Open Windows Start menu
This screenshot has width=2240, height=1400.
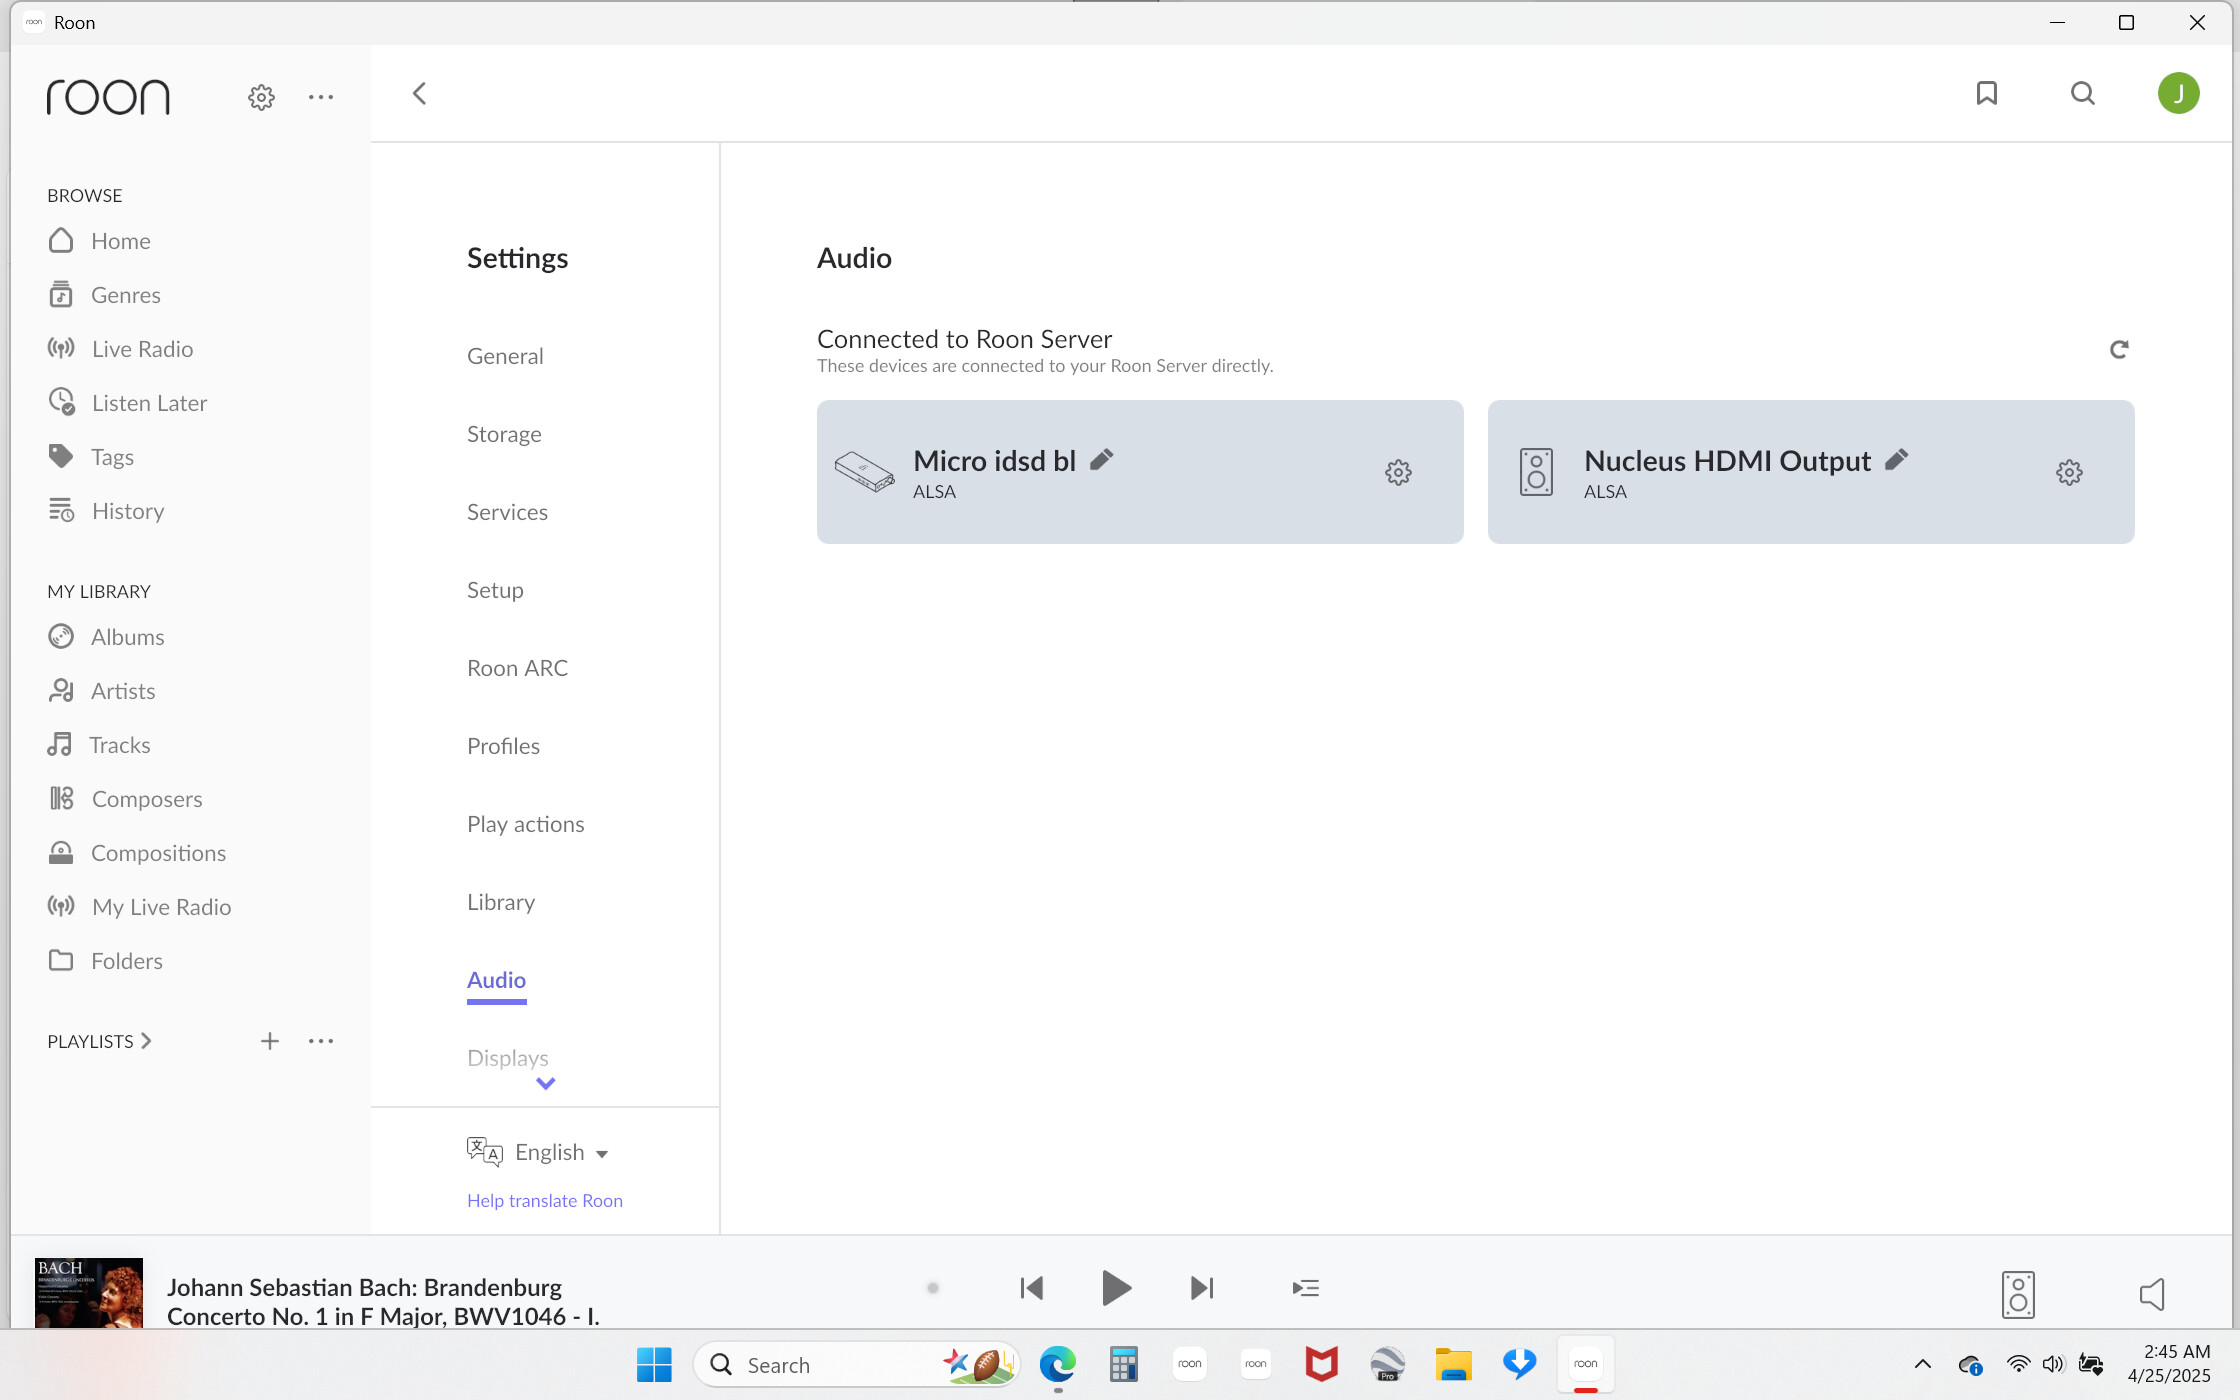point(654,1364)
